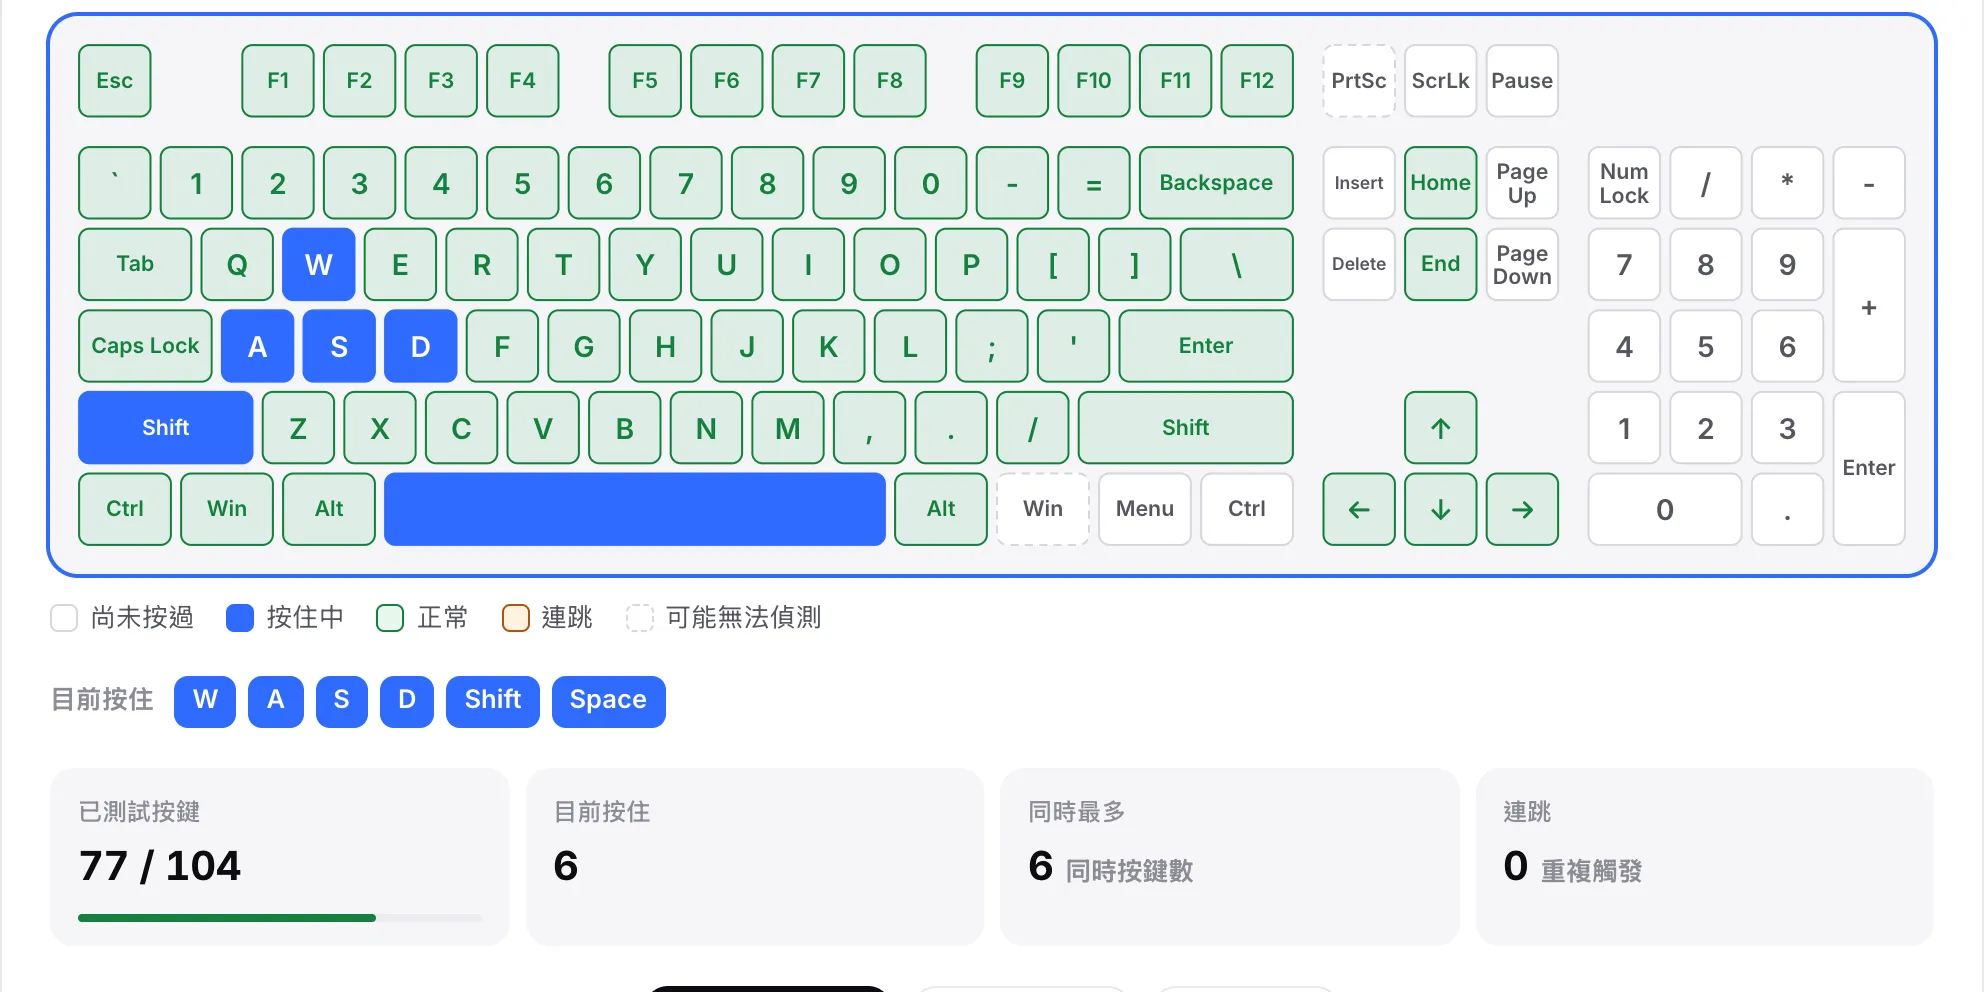Screen dimensions: 1984x992
Task: Click the '重複觸發' chatter count label
Action: point(1591,871)
